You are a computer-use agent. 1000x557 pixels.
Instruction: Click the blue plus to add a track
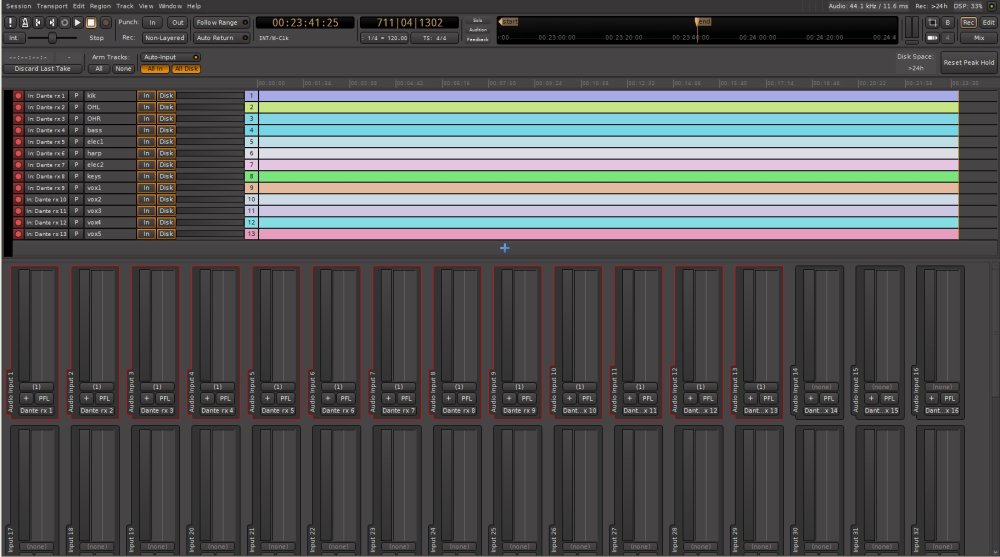point(504,248)
